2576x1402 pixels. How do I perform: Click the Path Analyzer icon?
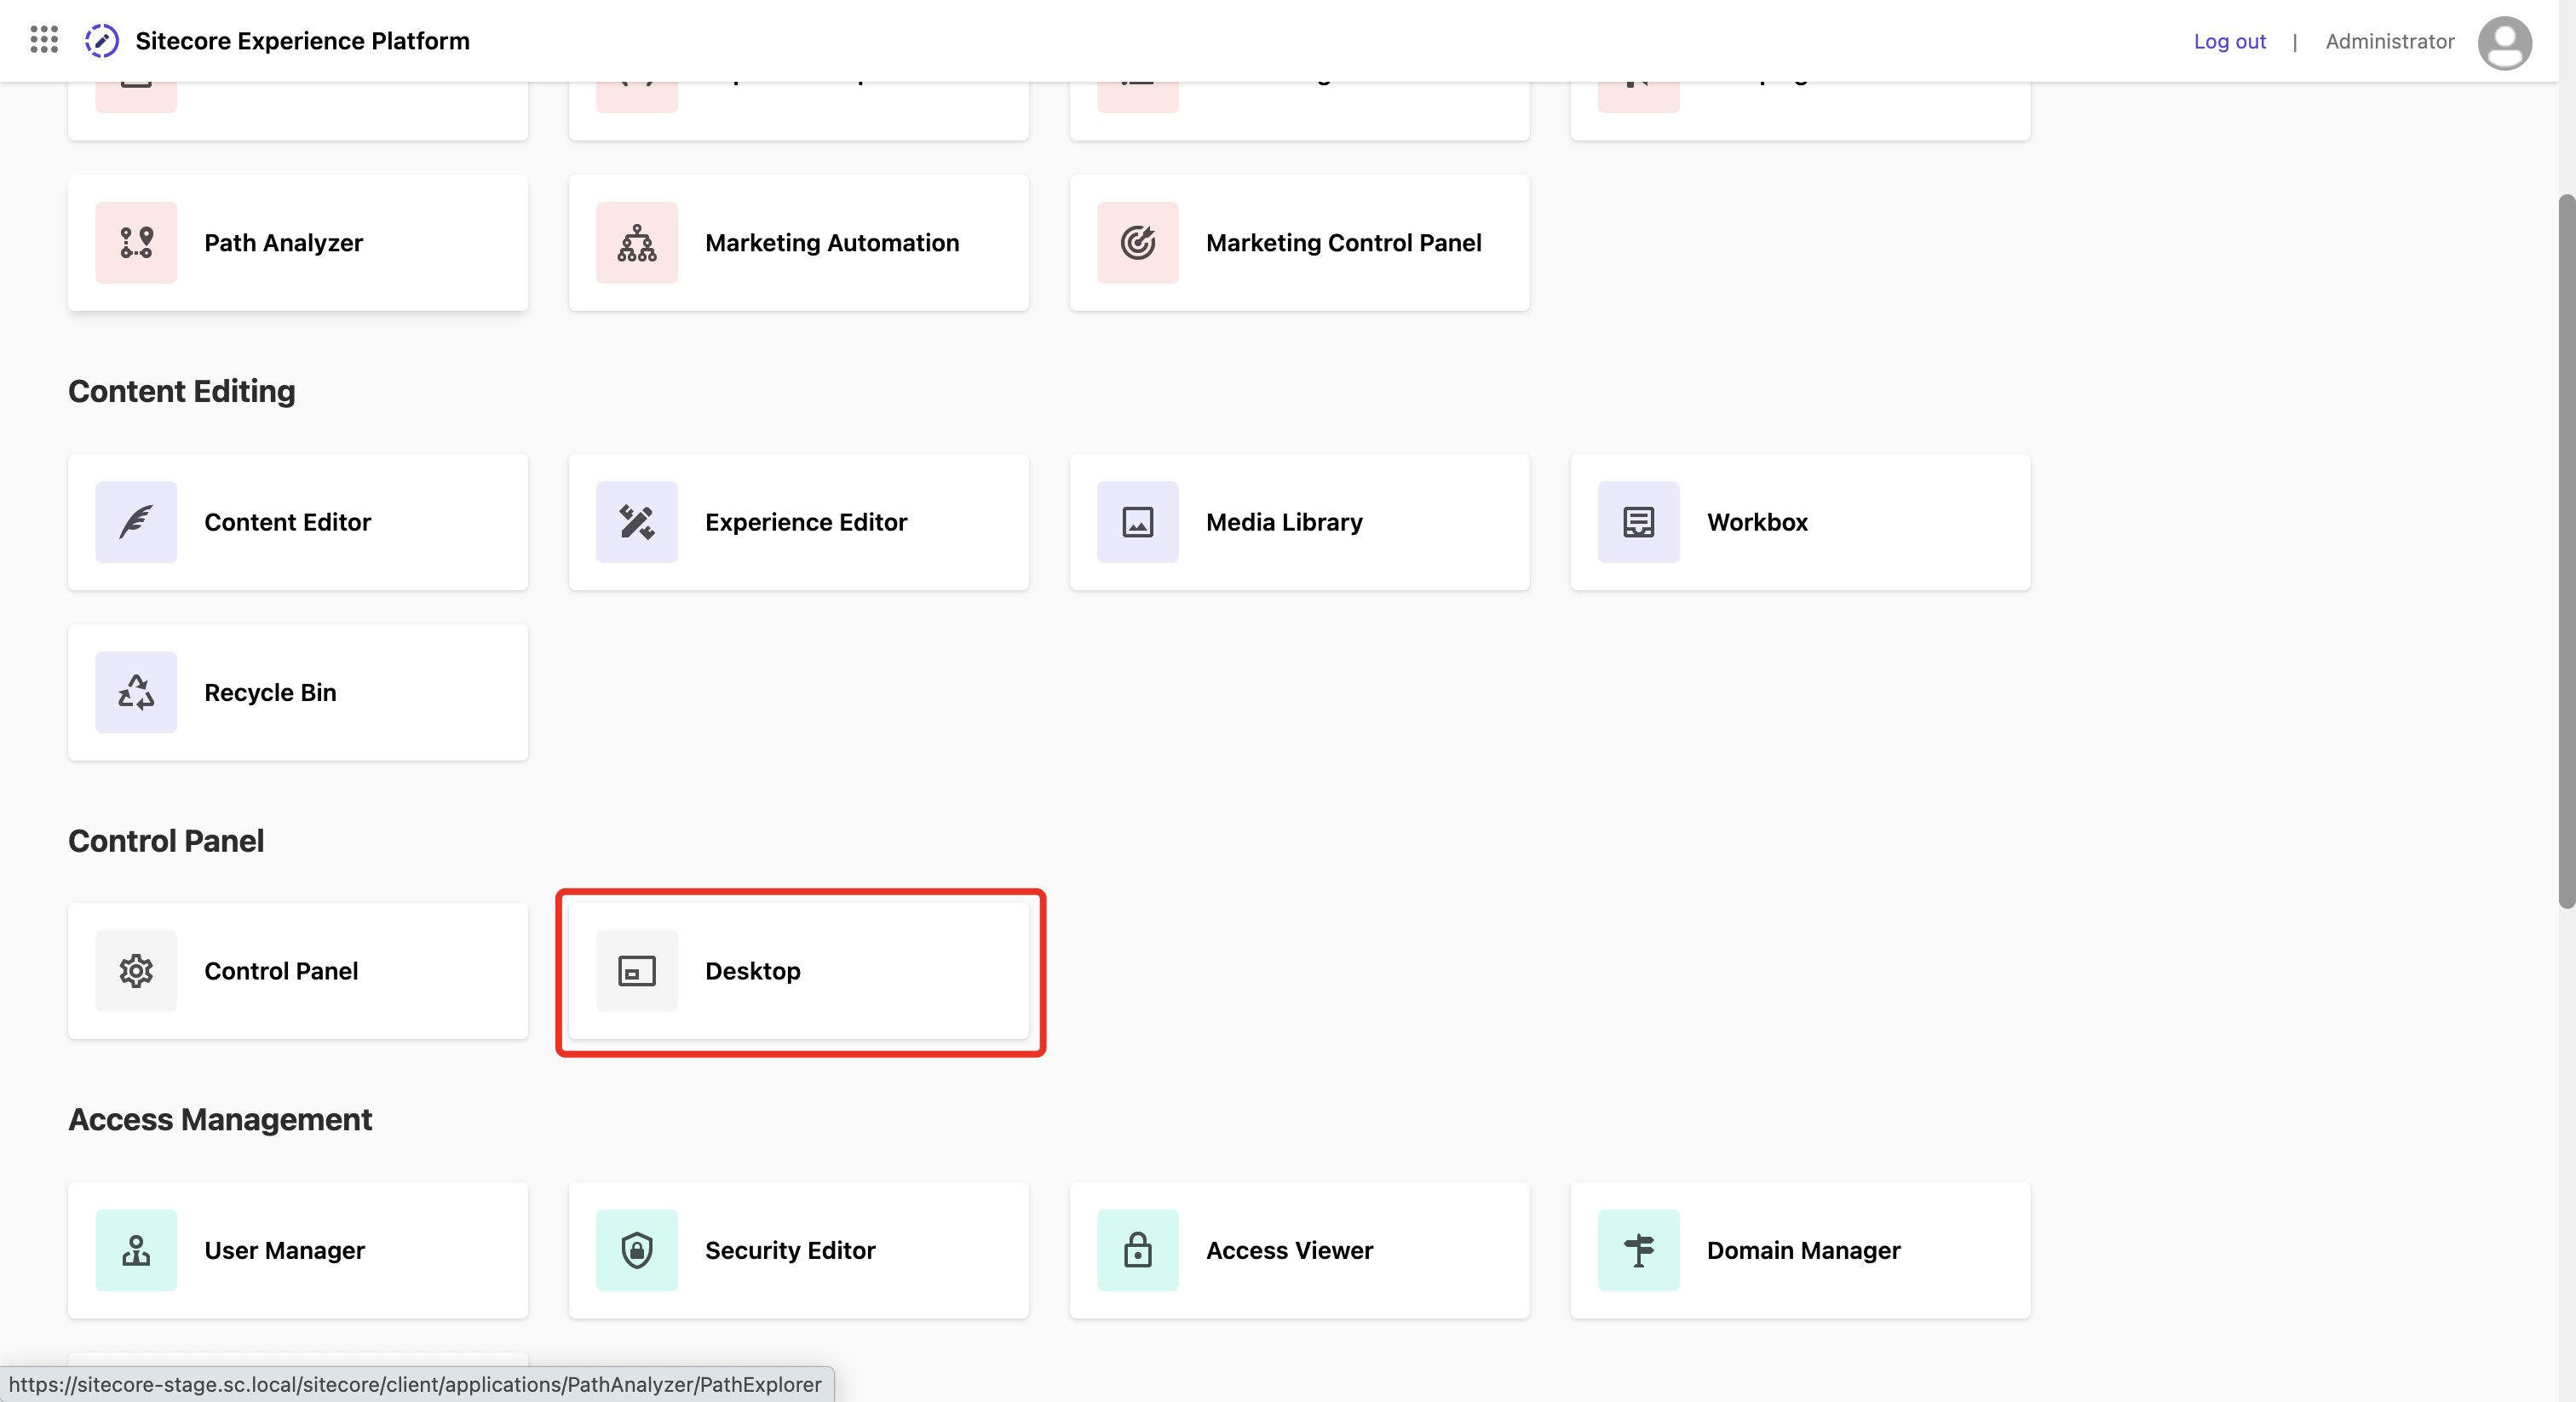tap(136, 243)
